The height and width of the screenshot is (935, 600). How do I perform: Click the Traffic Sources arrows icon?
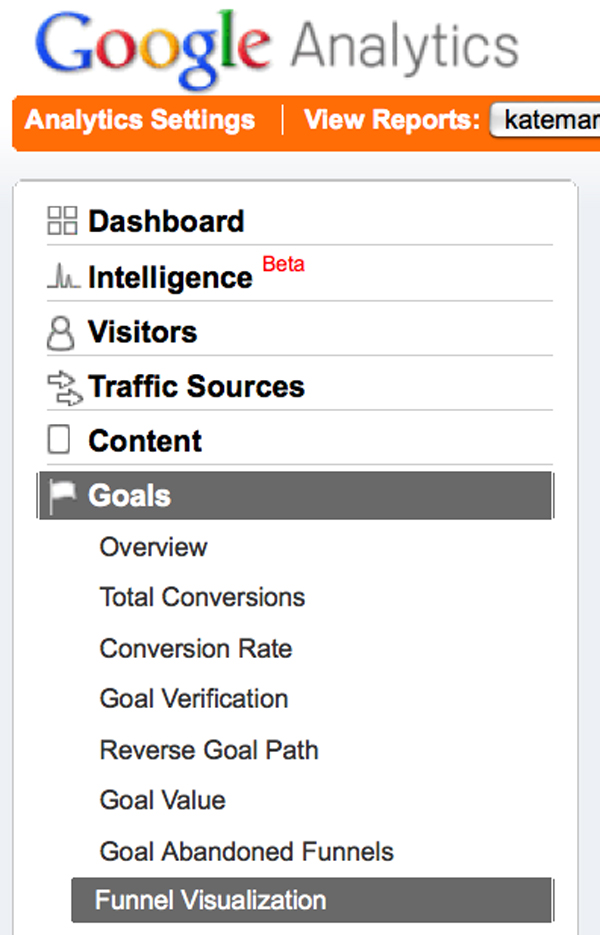click(x=62, y=388)
